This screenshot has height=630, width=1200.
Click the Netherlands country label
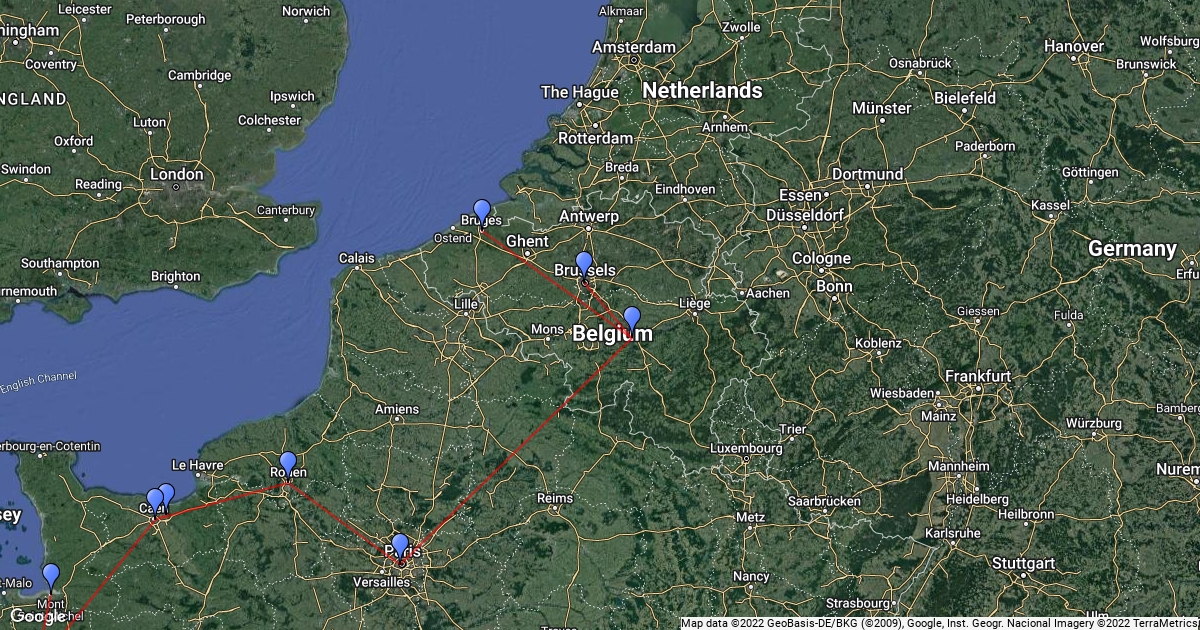point(702,90)
